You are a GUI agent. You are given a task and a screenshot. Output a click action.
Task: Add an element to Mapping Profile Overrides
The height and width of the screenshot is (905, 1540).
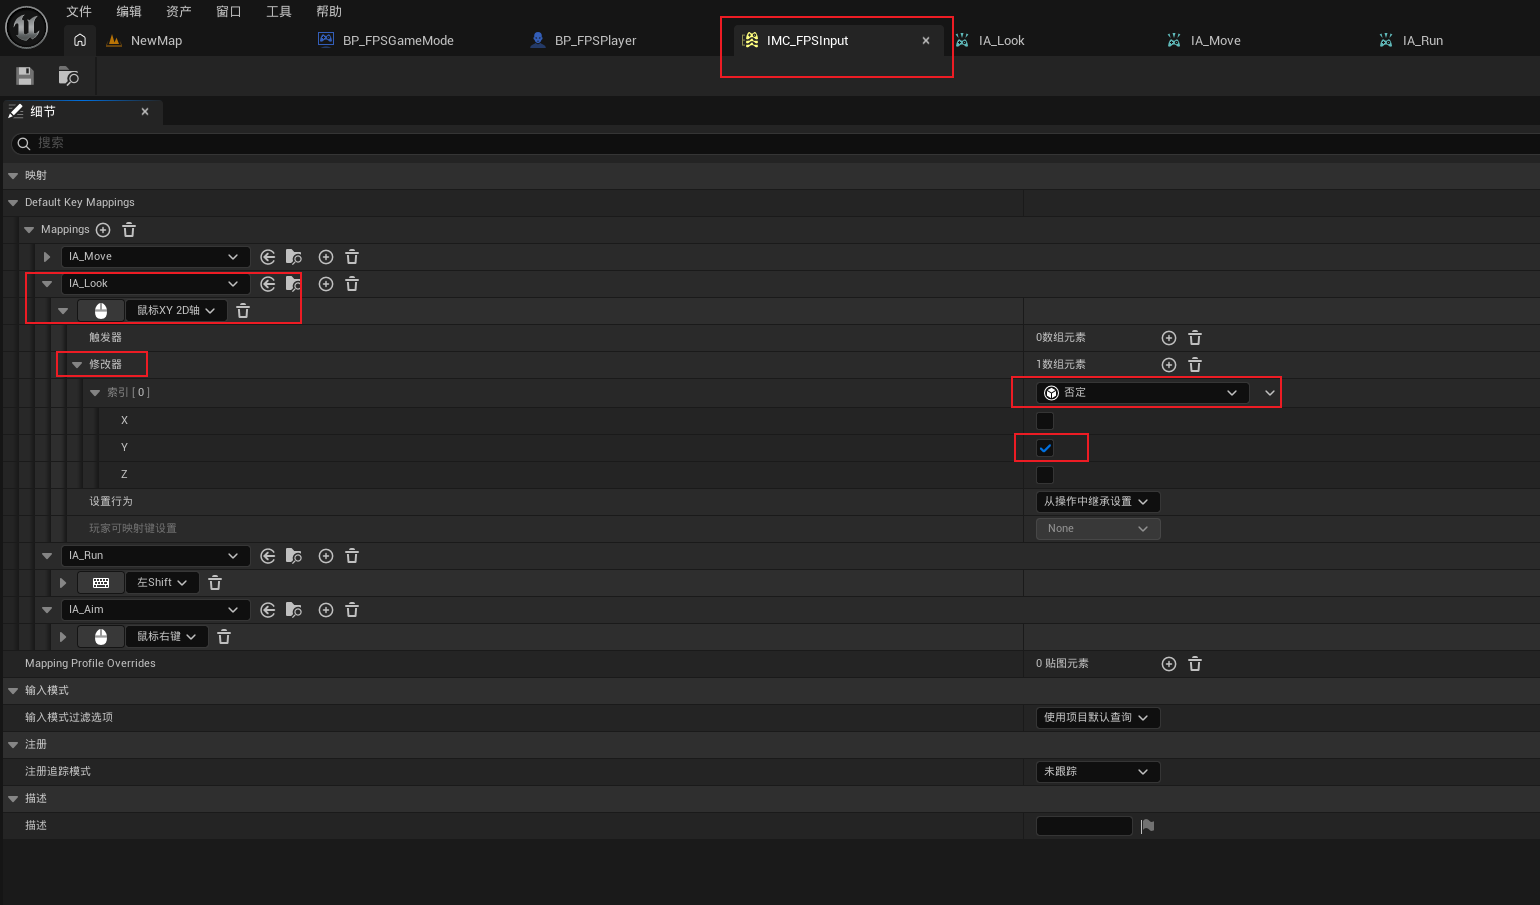tap(1169, 664)
